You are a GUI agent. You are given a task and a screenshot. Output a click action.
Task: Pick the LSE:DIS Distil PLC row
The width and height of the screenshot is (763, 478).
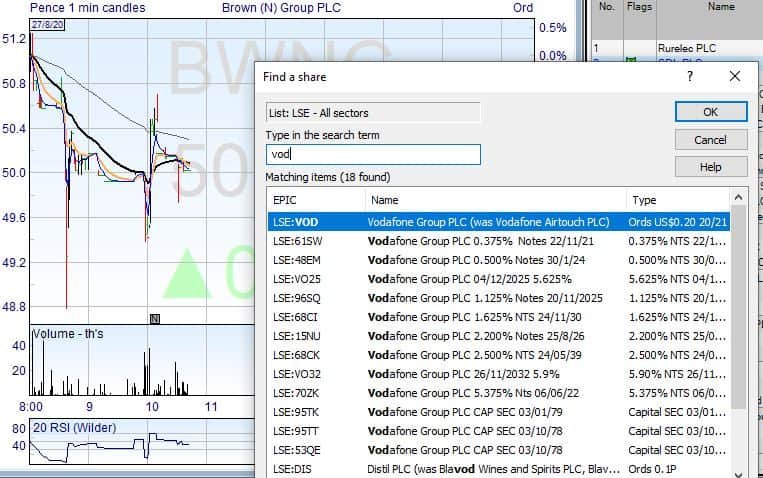(498, 468)
